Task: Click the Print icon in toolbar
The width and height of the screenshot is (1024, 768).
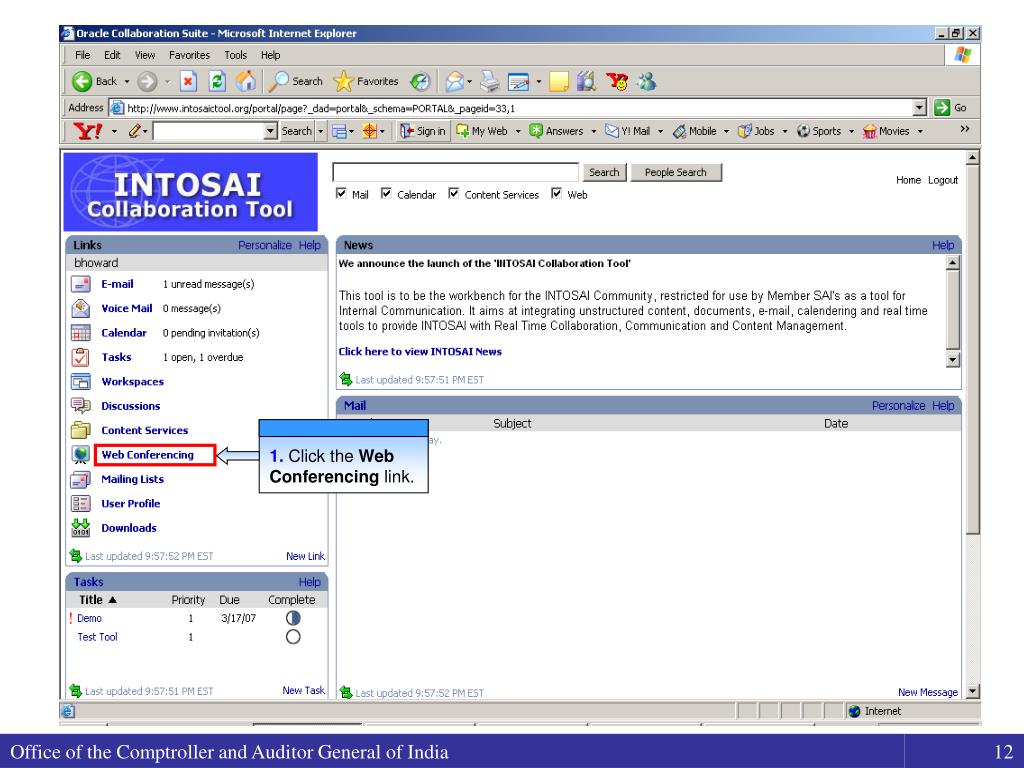Action: click(x=490, y=82)
